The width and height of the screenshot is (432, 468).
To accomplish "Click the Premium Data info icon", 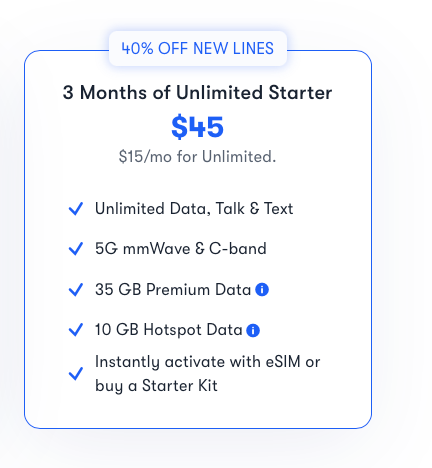I will pos(262,290).
